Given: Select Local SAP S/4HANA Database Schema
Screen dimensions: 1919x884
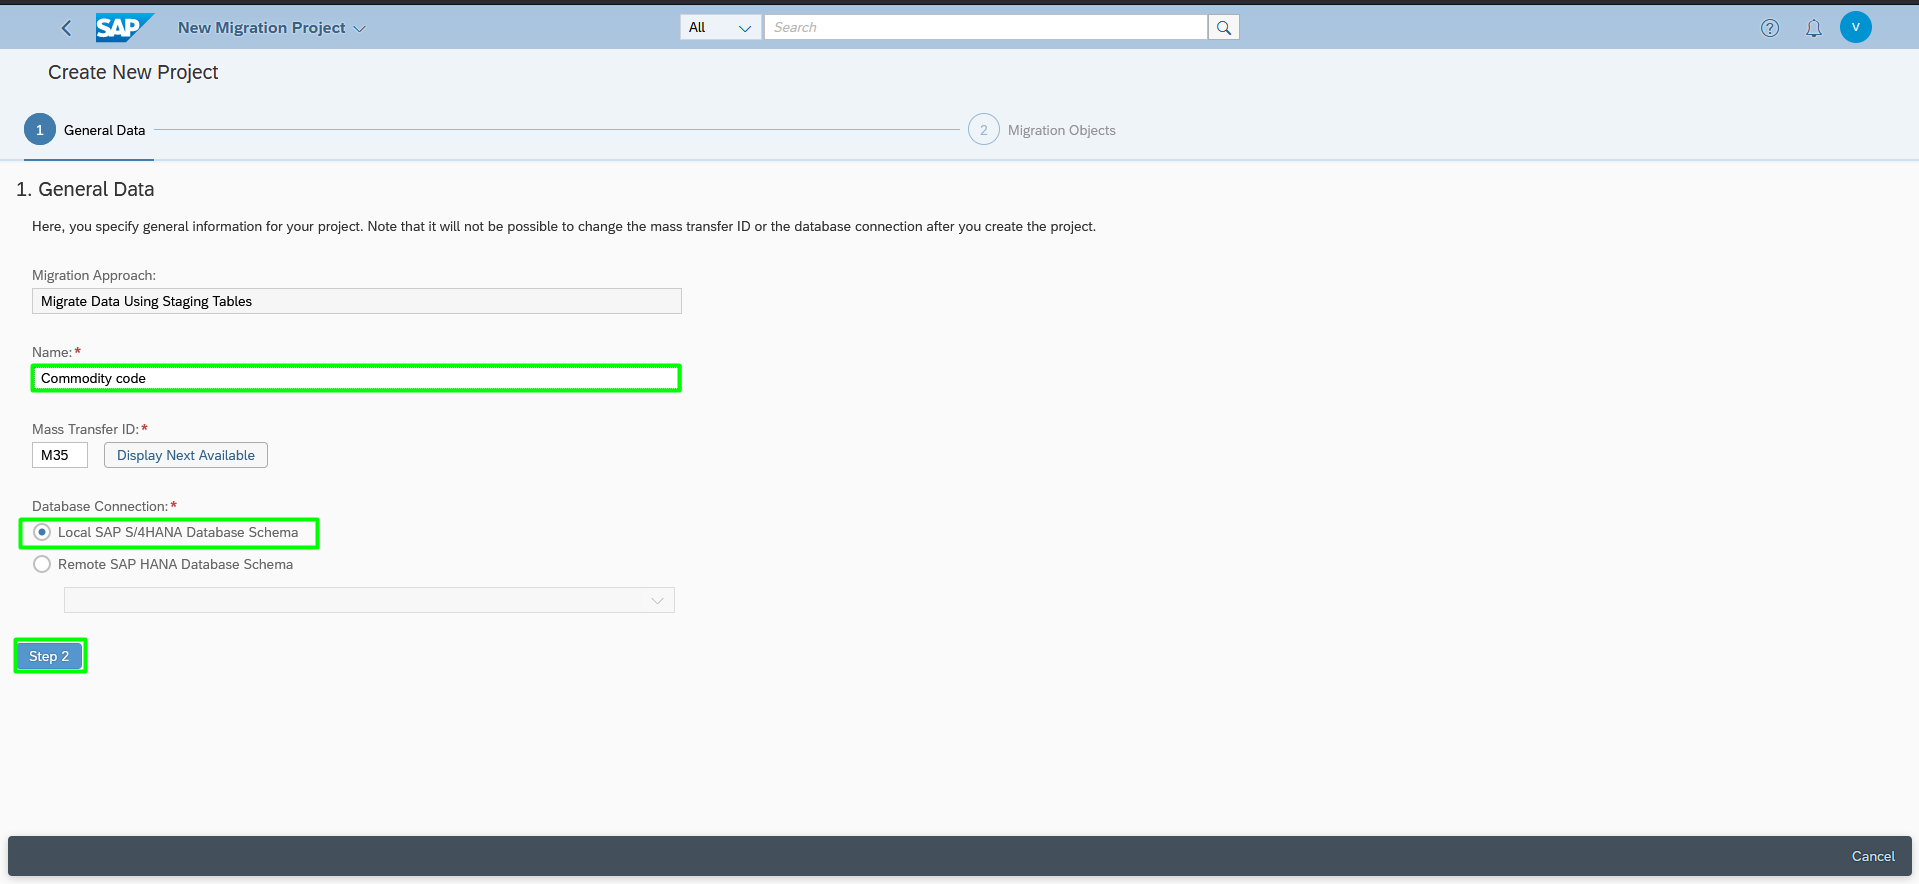Looking at the screenshot, I should [x=42, y=532].
